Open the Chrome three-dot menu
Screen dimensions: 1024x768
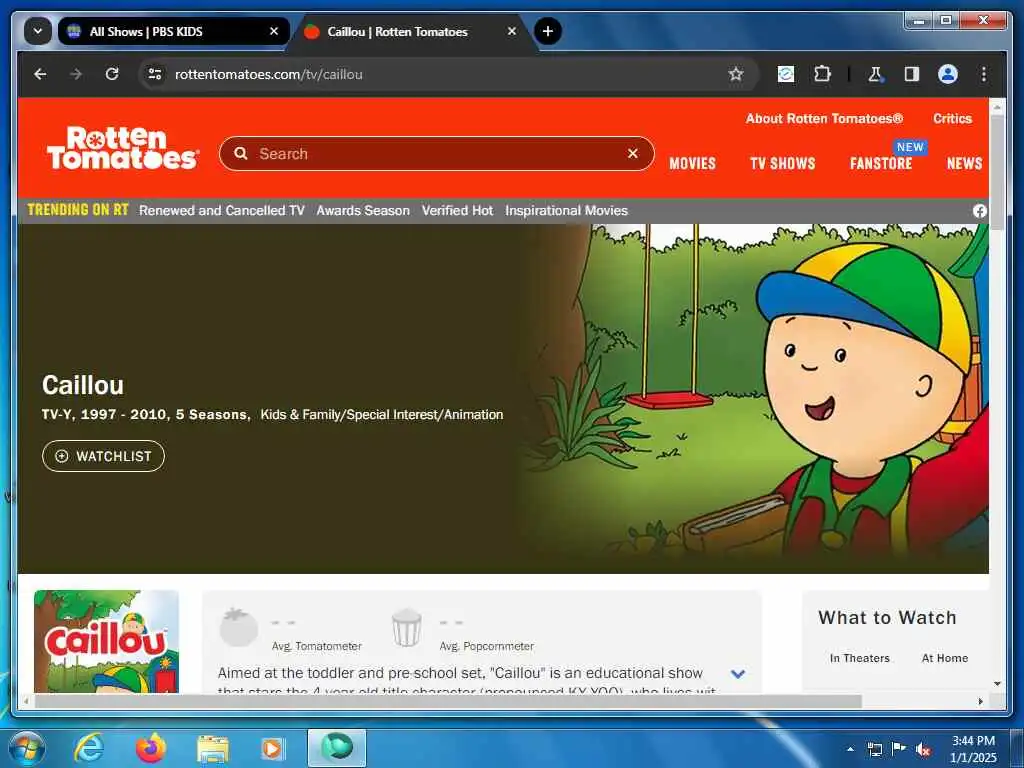pos(984,74)
